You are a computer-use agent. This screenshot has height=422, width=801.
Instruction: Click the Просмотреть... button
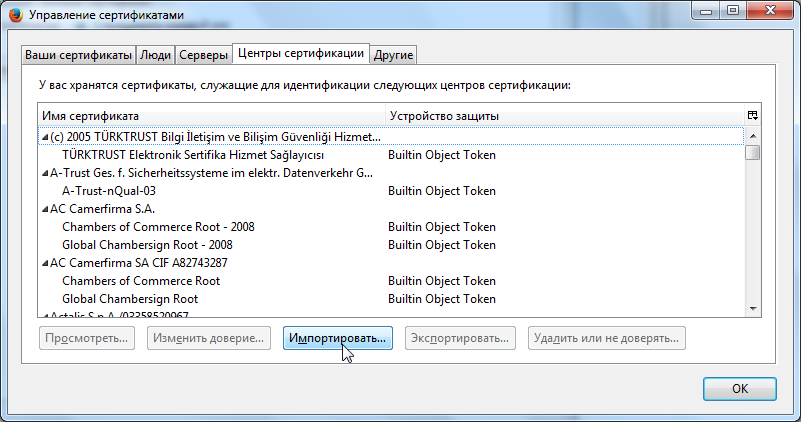click(x=87, y=338)
